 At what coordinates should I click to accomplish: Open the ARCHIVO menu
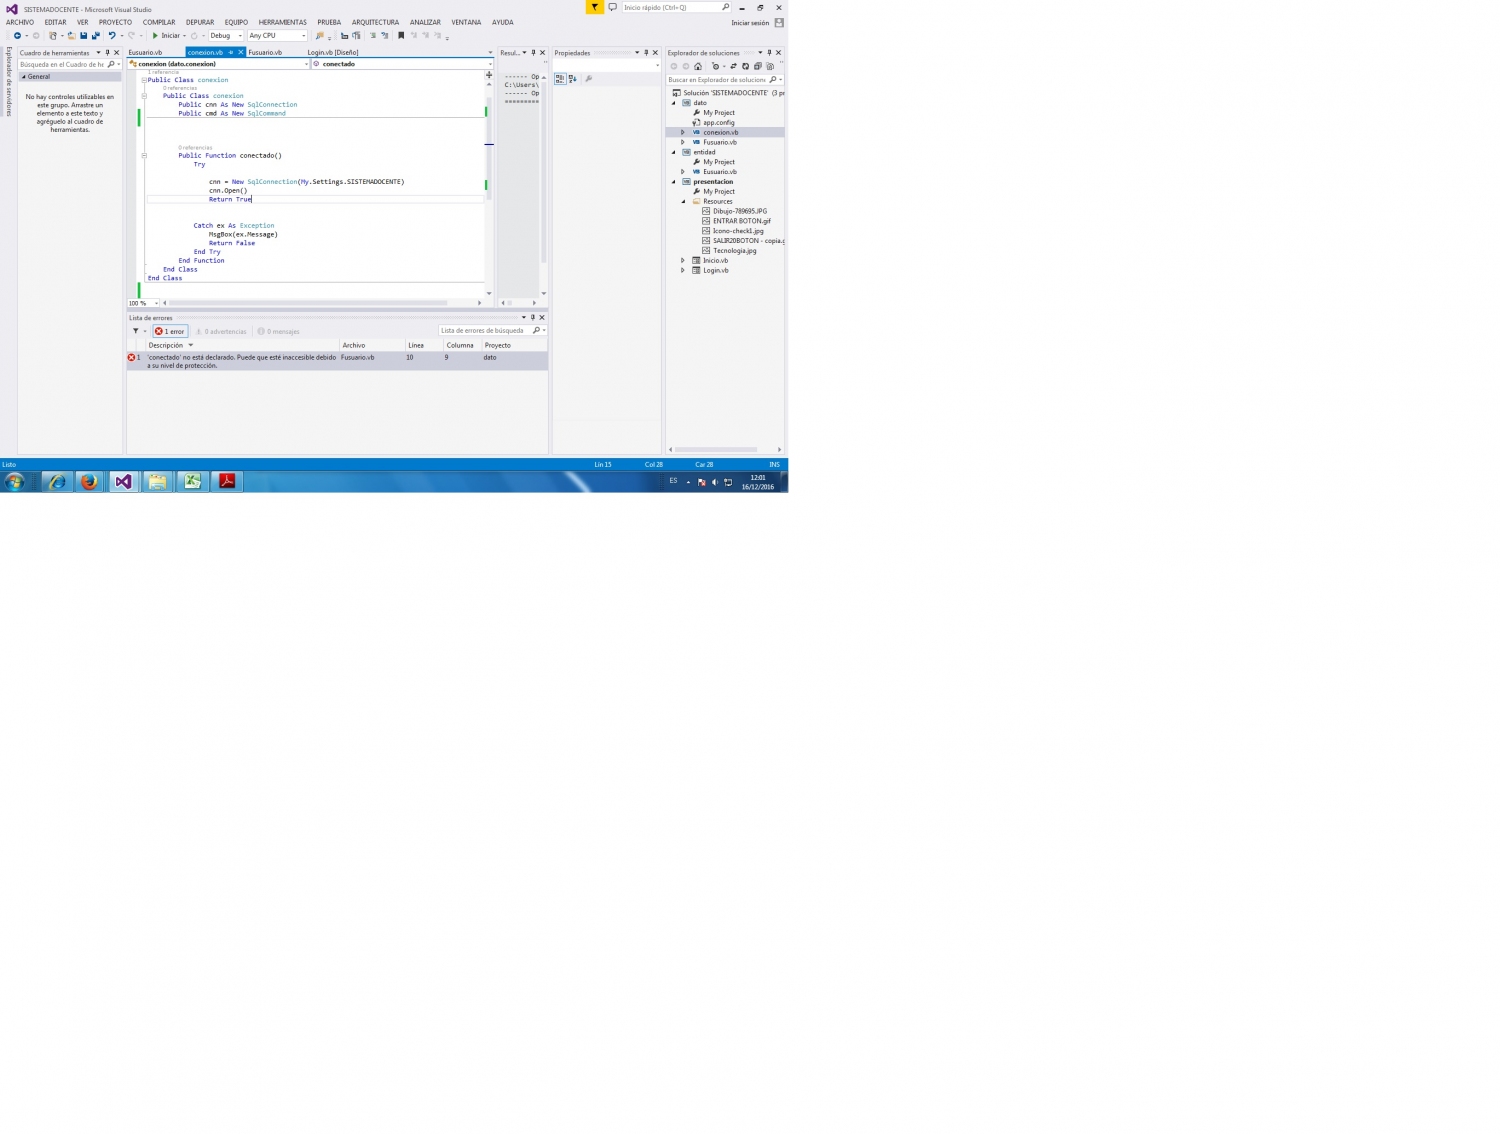20,22
